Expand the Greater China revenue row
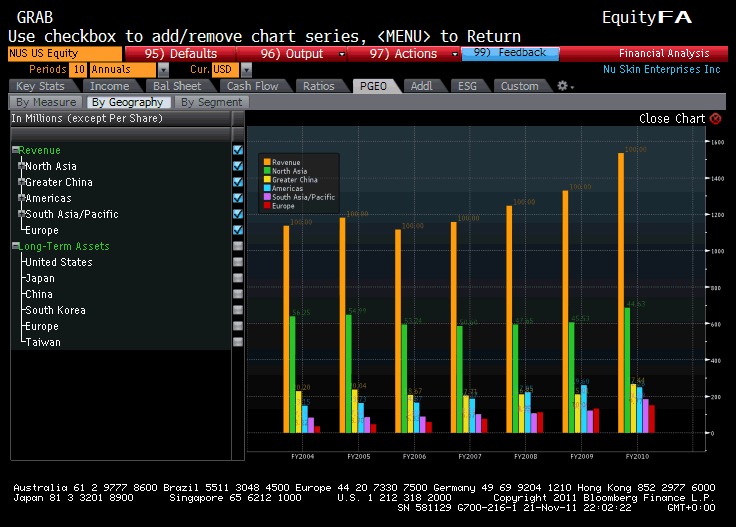736x527 pixels. click(22, 182)
